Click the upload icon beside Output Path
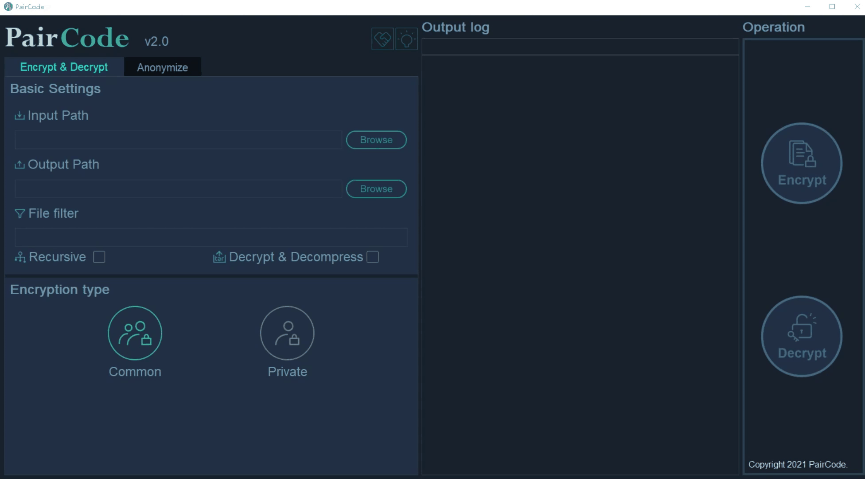The width and height of the screenshot is (865, 479). coord(19,164)
